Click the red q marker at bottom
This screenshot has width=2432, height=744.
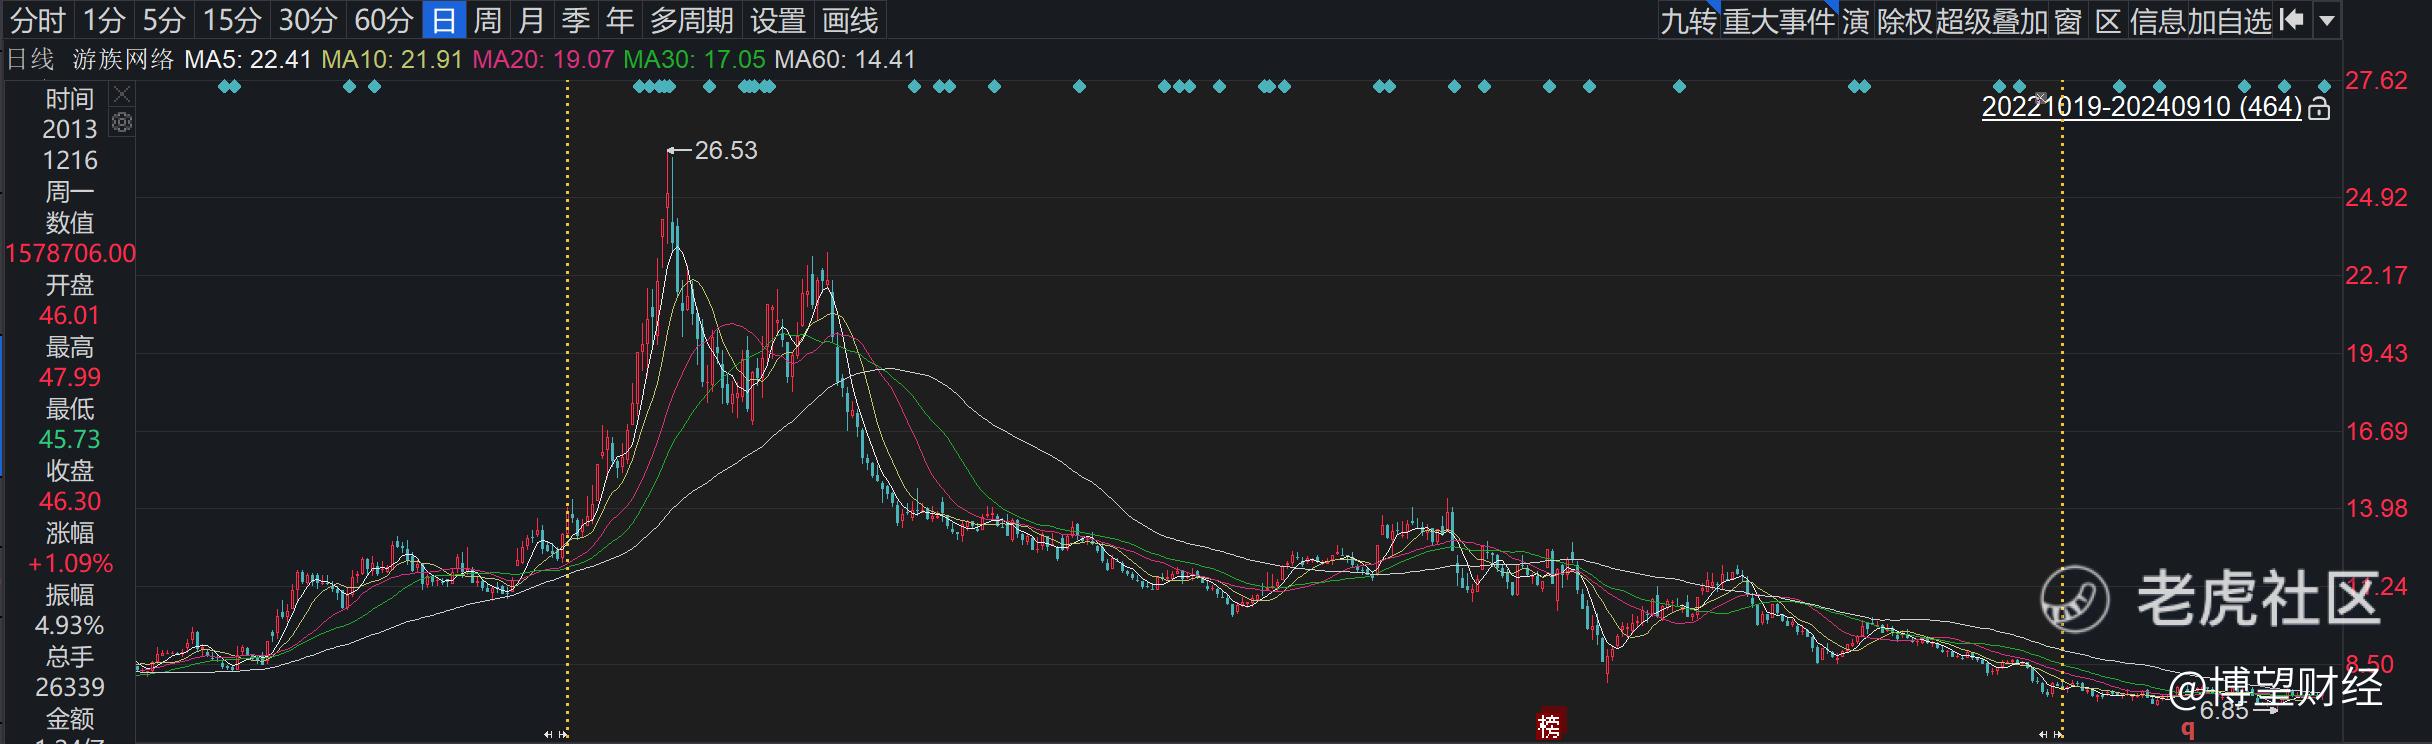2188,731
